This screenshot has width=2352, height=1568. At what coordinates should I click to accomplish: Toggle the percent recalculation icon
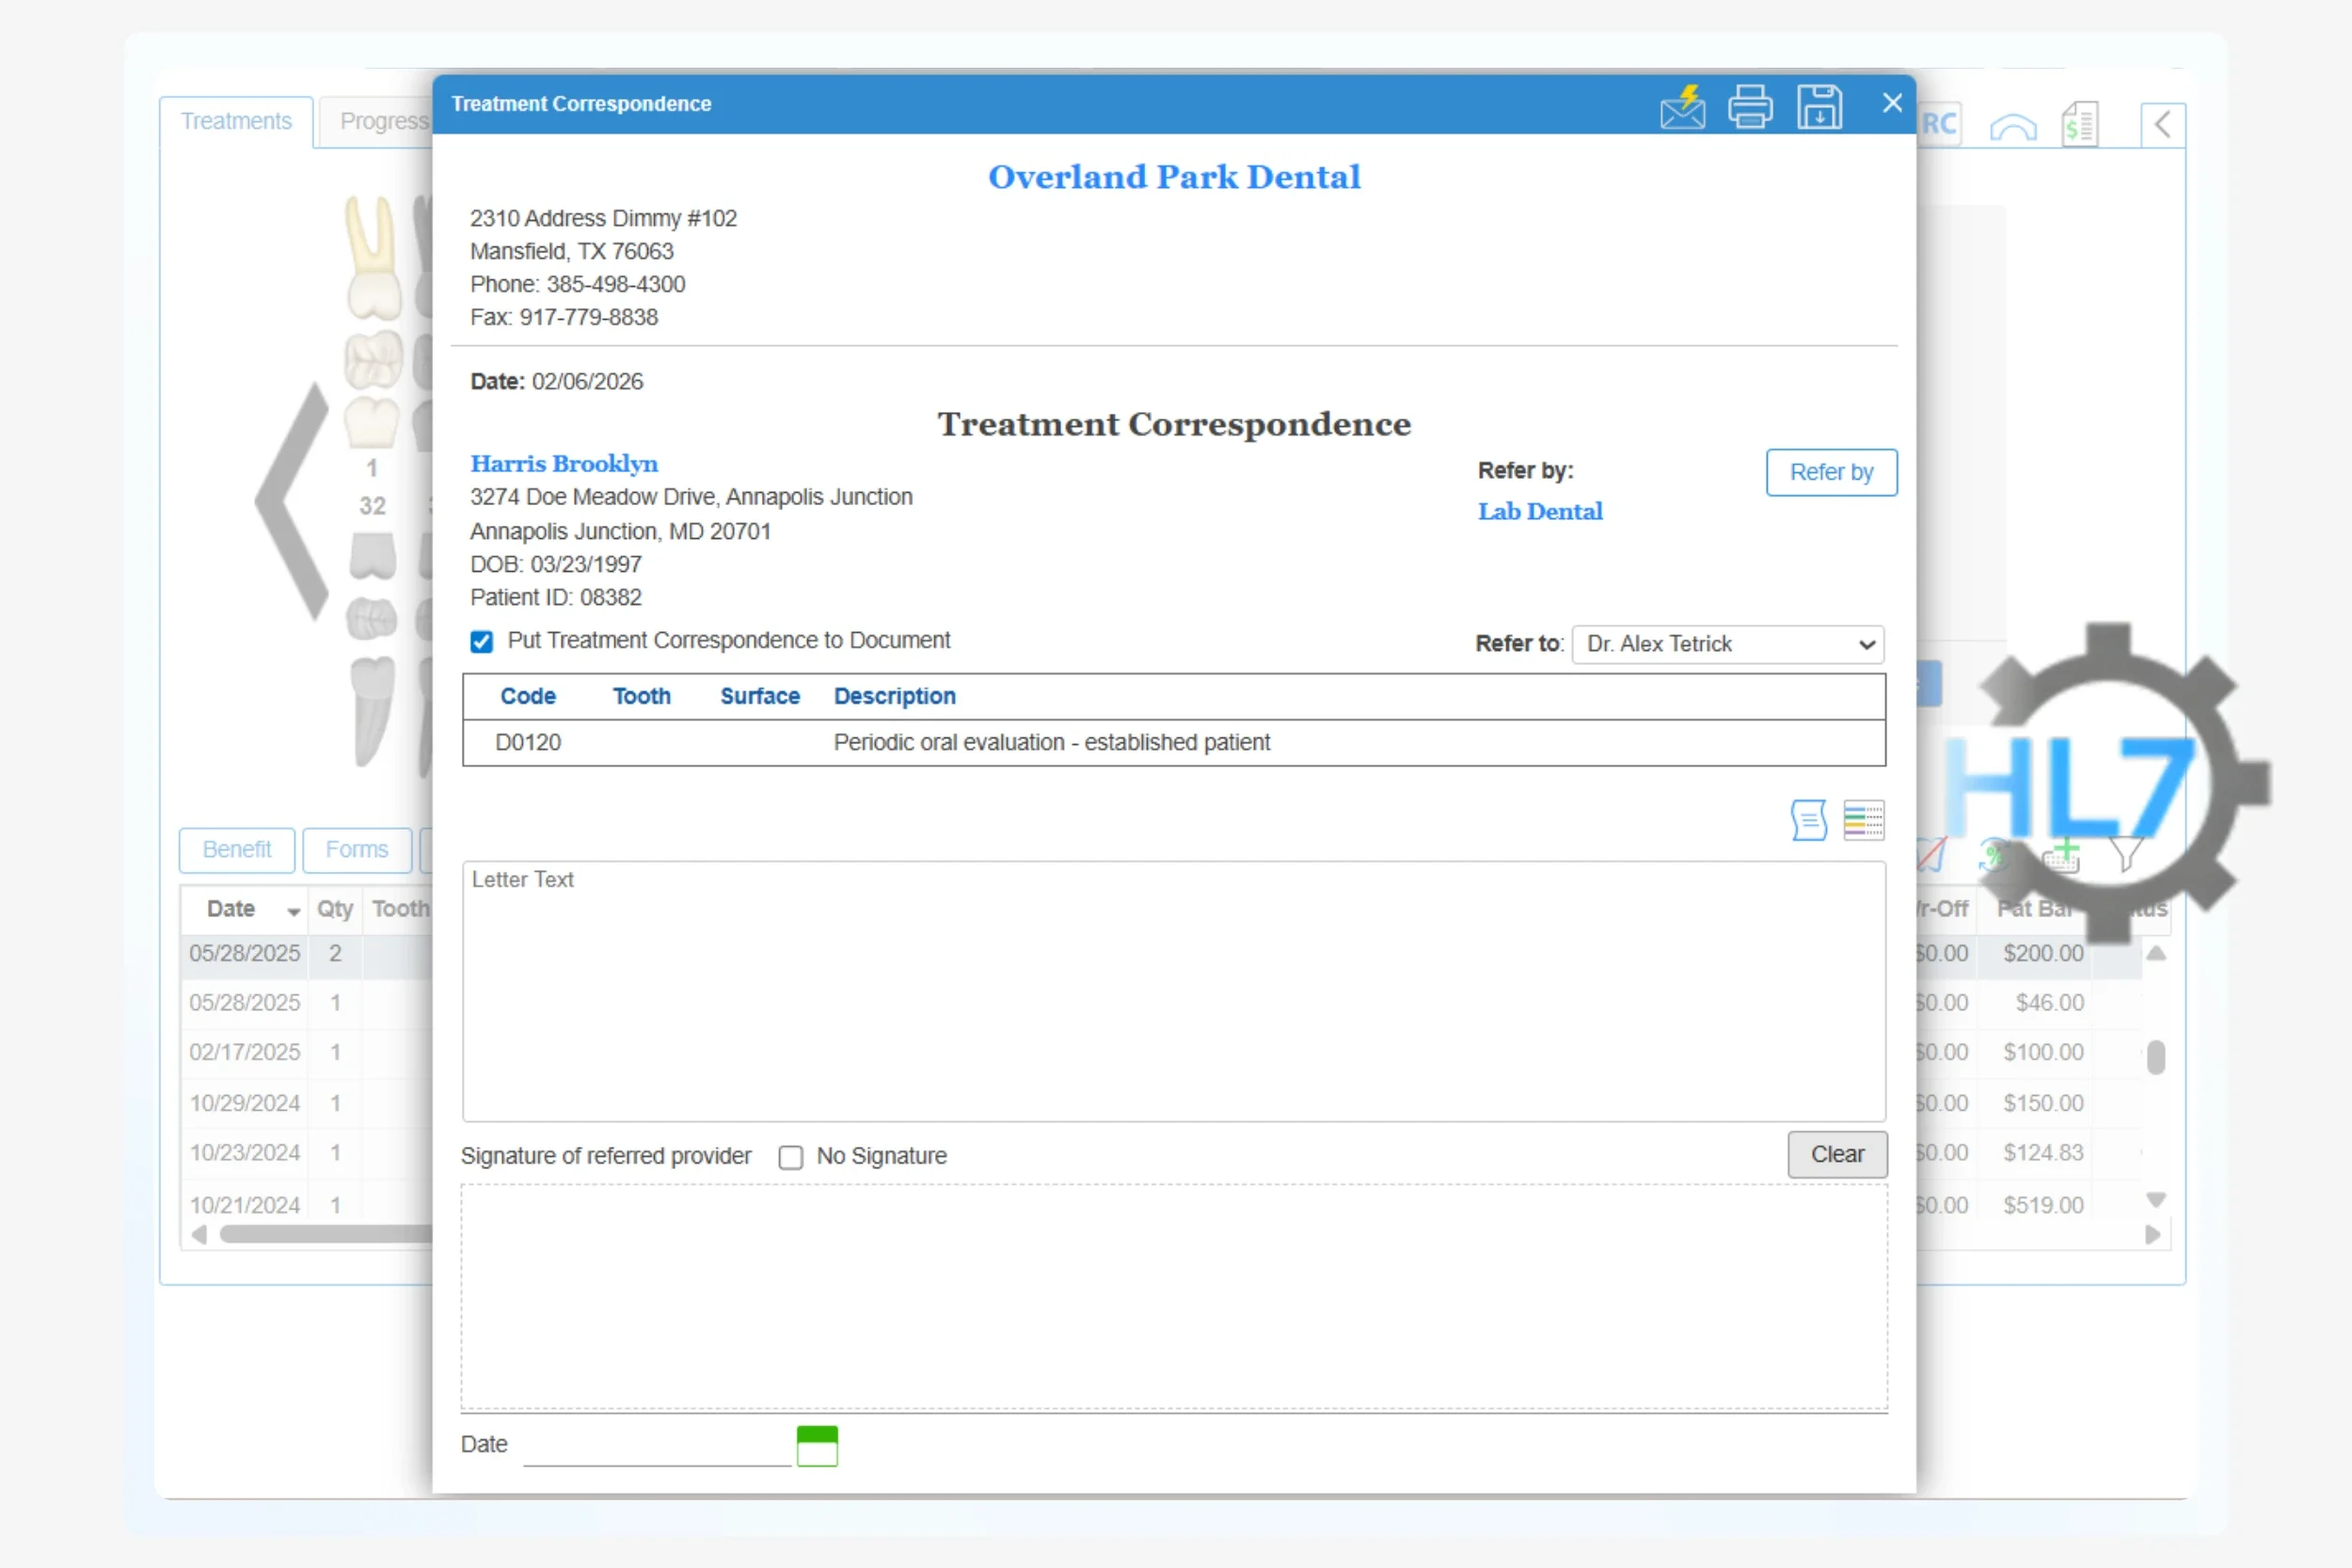pyautogui.click(x=1995, y=856)
